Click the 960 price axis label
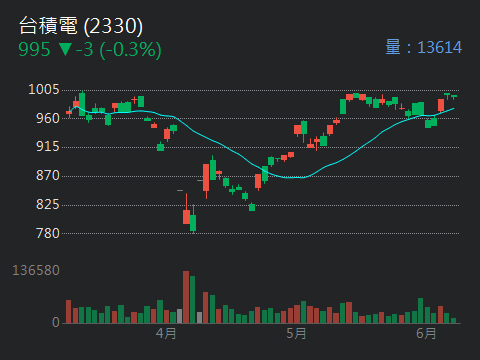 pyautogui.click(x=48, y=118)
